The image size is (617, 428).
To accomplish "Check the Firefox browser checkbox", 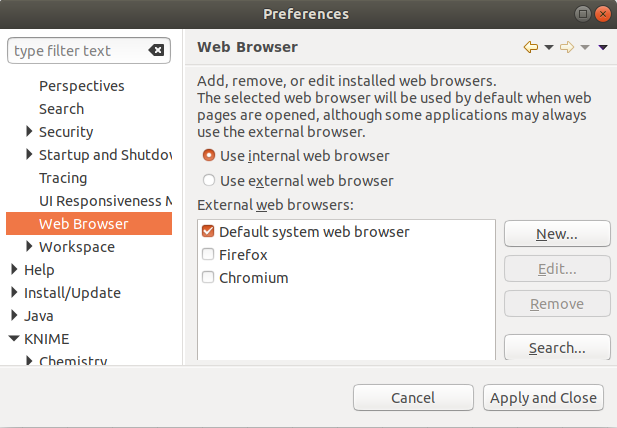I will click(208, 255).
